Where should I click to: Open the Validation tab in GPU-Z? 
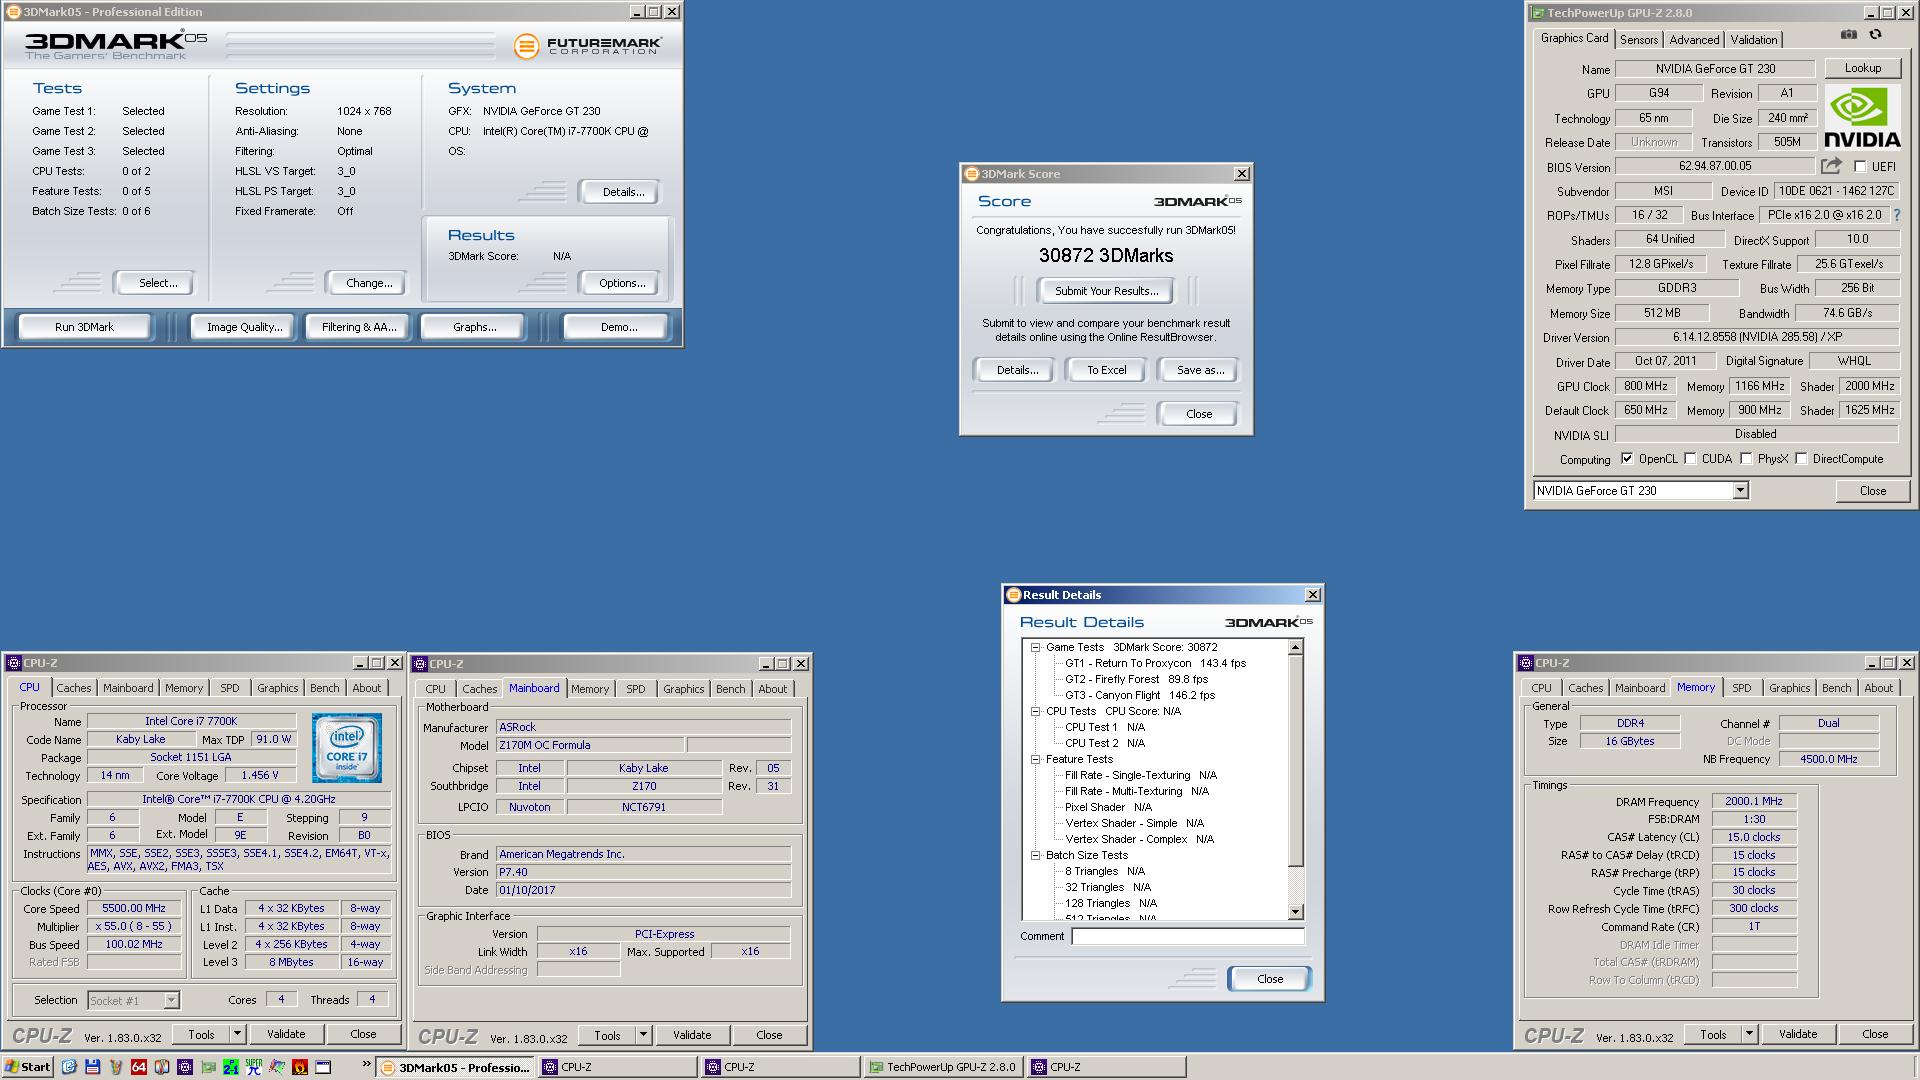1754,40
